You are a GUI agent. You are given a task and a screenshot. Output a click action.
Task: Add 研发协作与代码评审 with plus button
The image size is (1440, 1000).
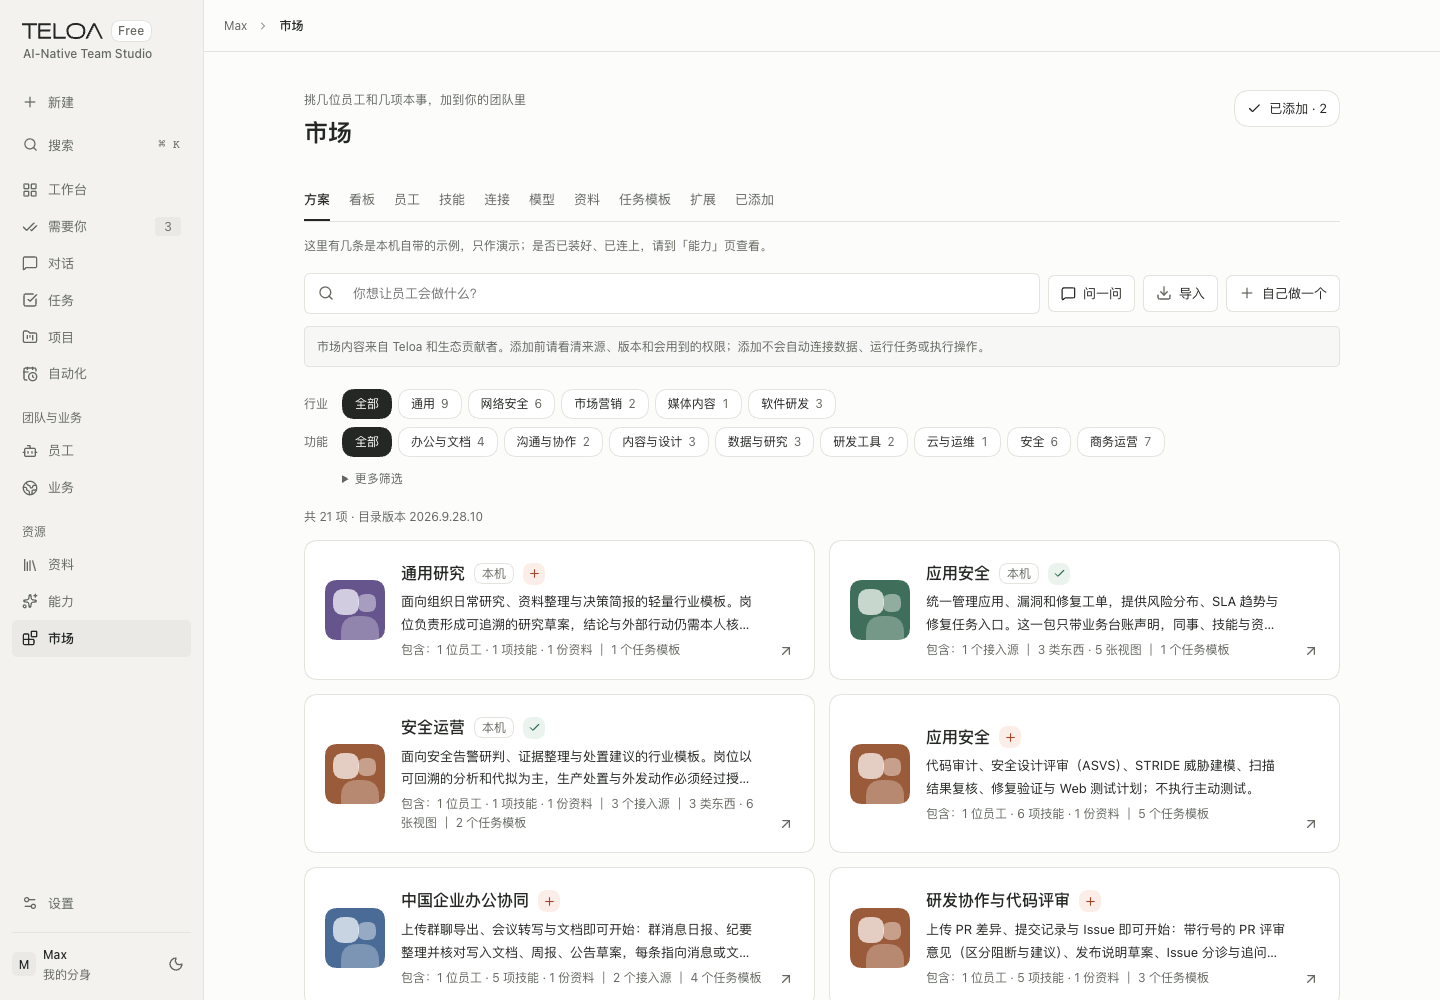(1091, 901)
